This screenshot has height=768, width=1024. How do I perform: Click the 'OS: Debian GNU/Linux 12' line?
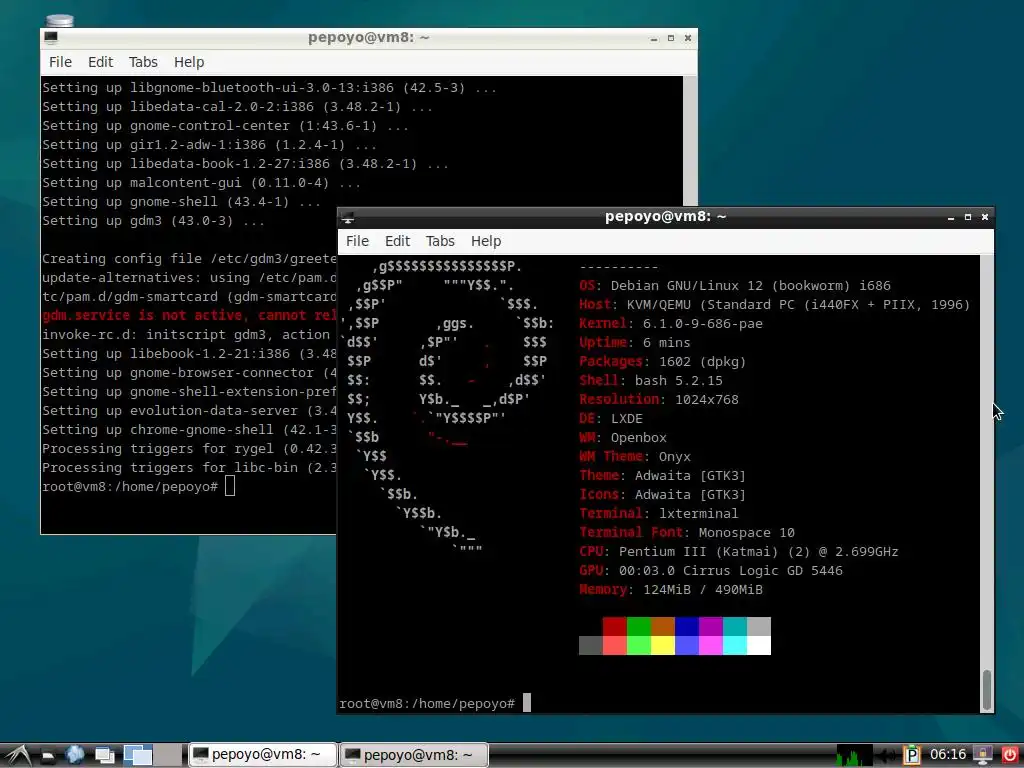coord(735,286)
